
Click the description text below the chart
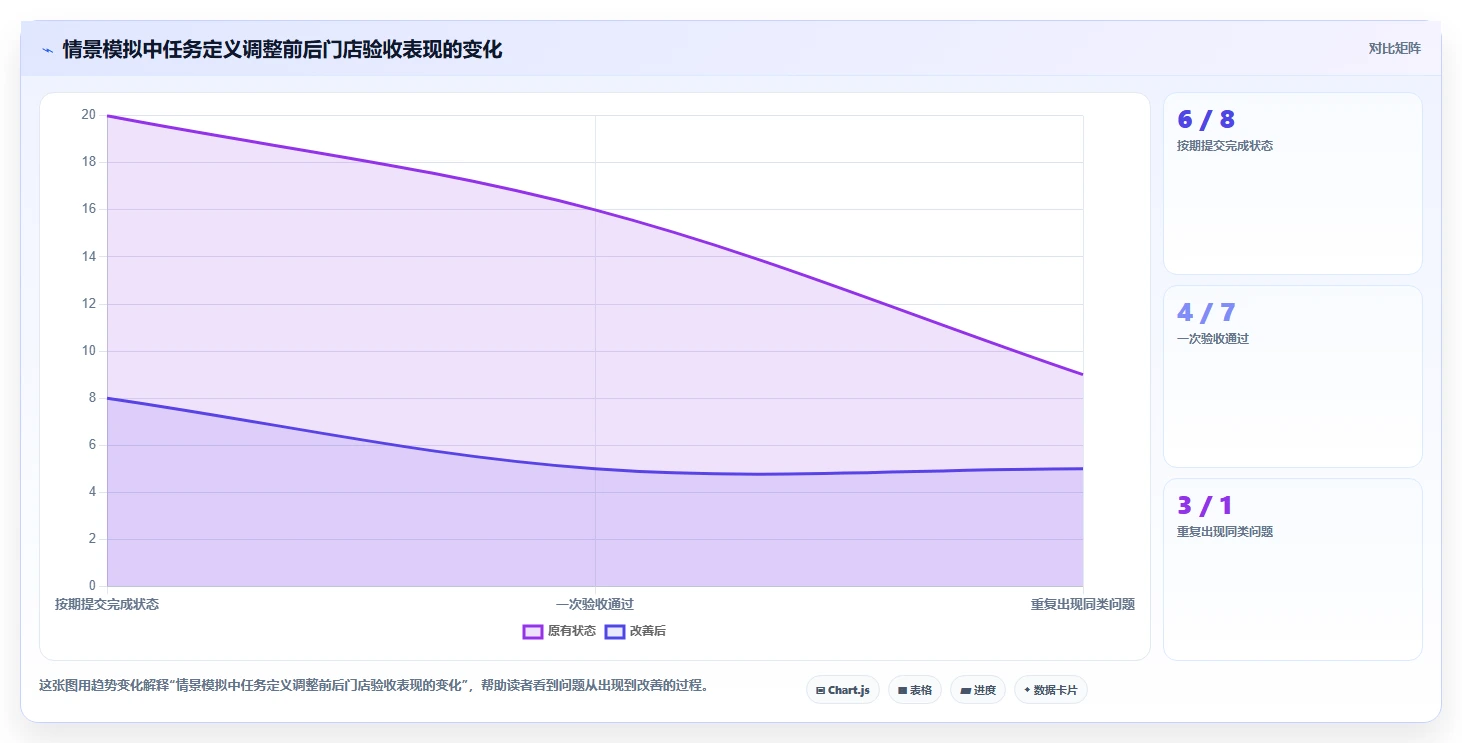pos(373,686)
